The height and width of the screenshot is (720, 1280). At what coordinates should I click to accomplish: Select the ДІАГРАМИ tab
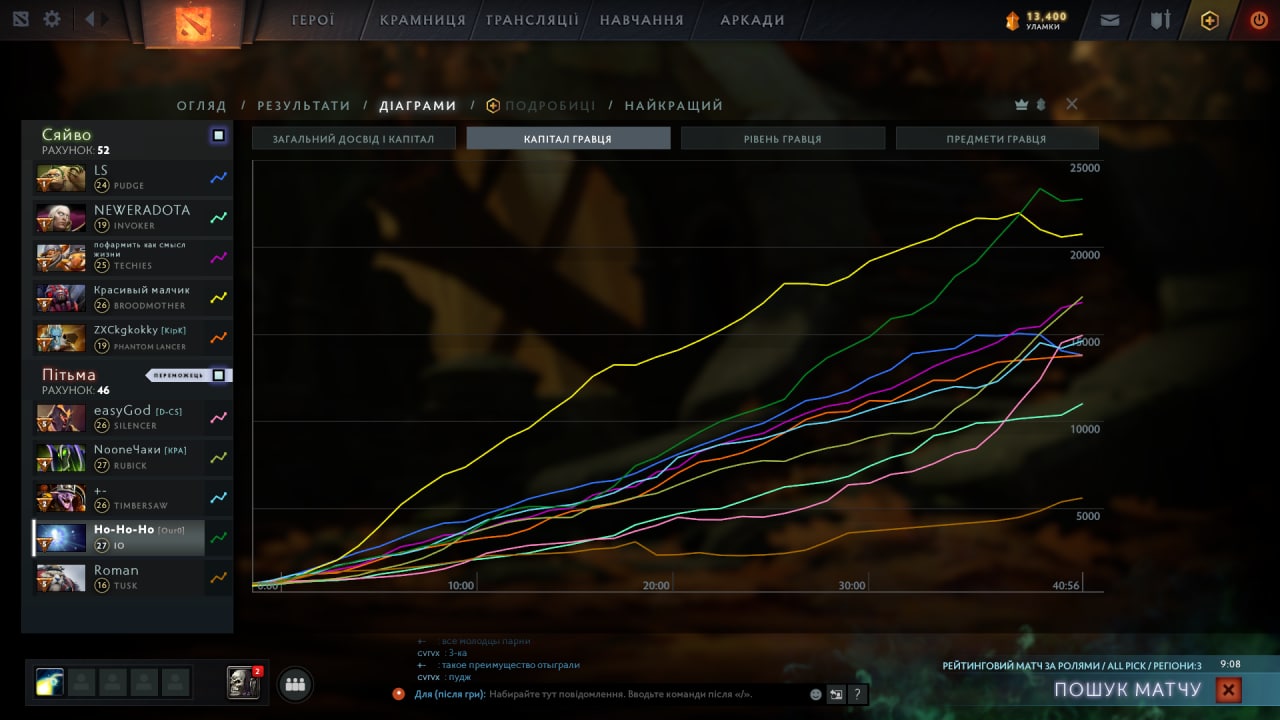tap(418, 105)
